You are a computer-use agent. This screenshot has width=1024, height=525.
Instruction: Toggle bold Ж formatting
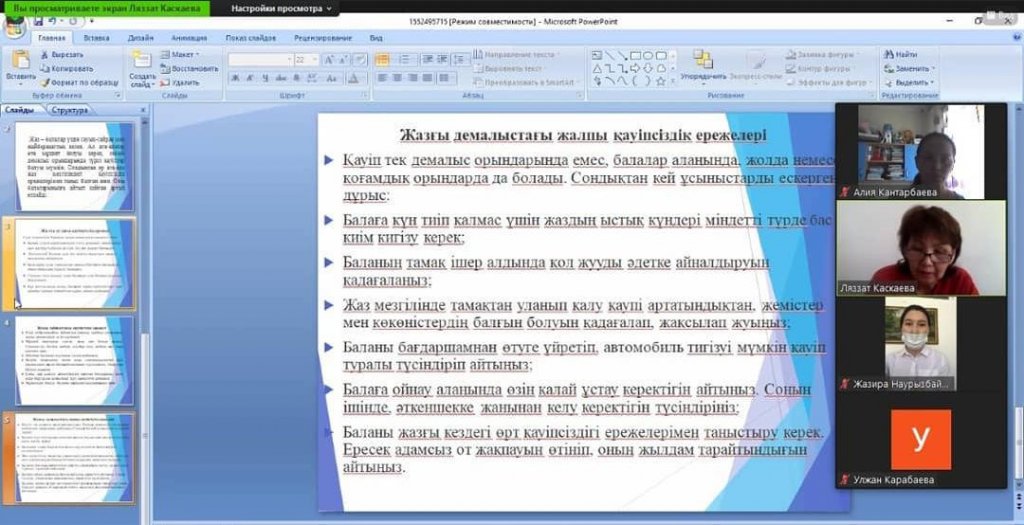[x=235, y=78]
